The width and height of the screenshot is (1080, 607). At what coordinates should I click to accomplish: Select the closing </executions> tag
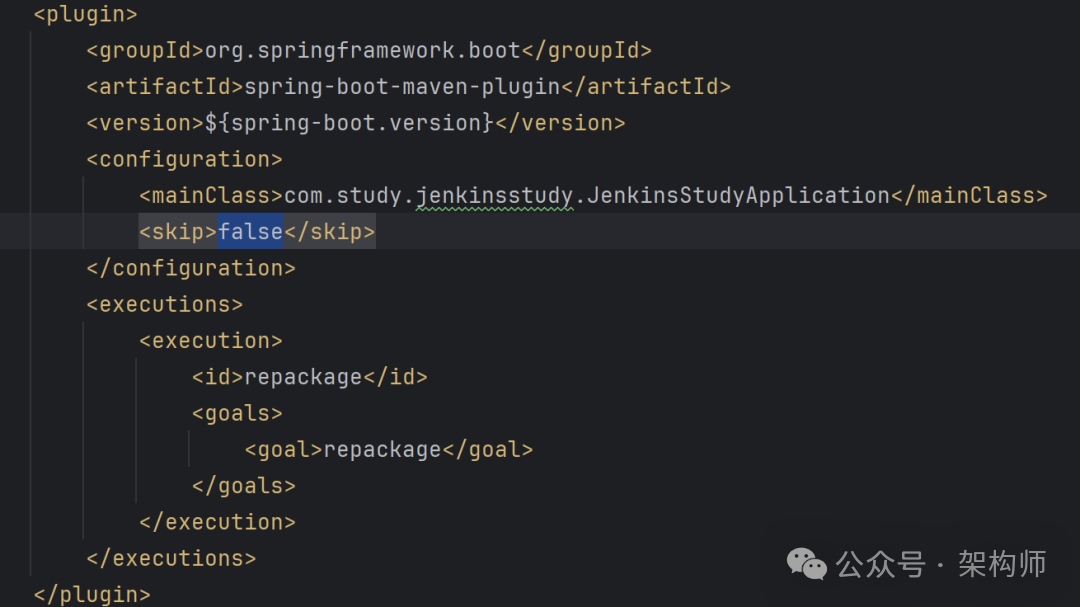[x=171, y=558]
